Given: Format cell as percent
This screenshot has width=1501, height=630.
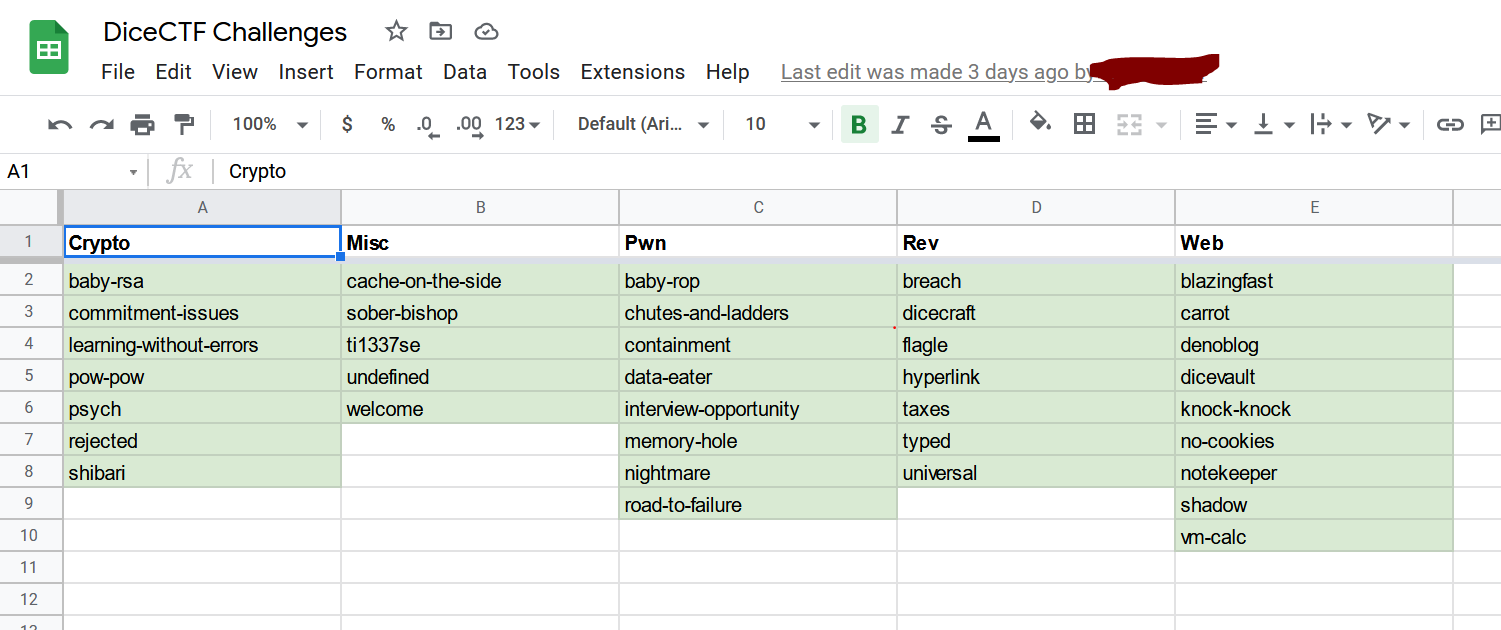Looking at the screenshot, I should point(388,124).
